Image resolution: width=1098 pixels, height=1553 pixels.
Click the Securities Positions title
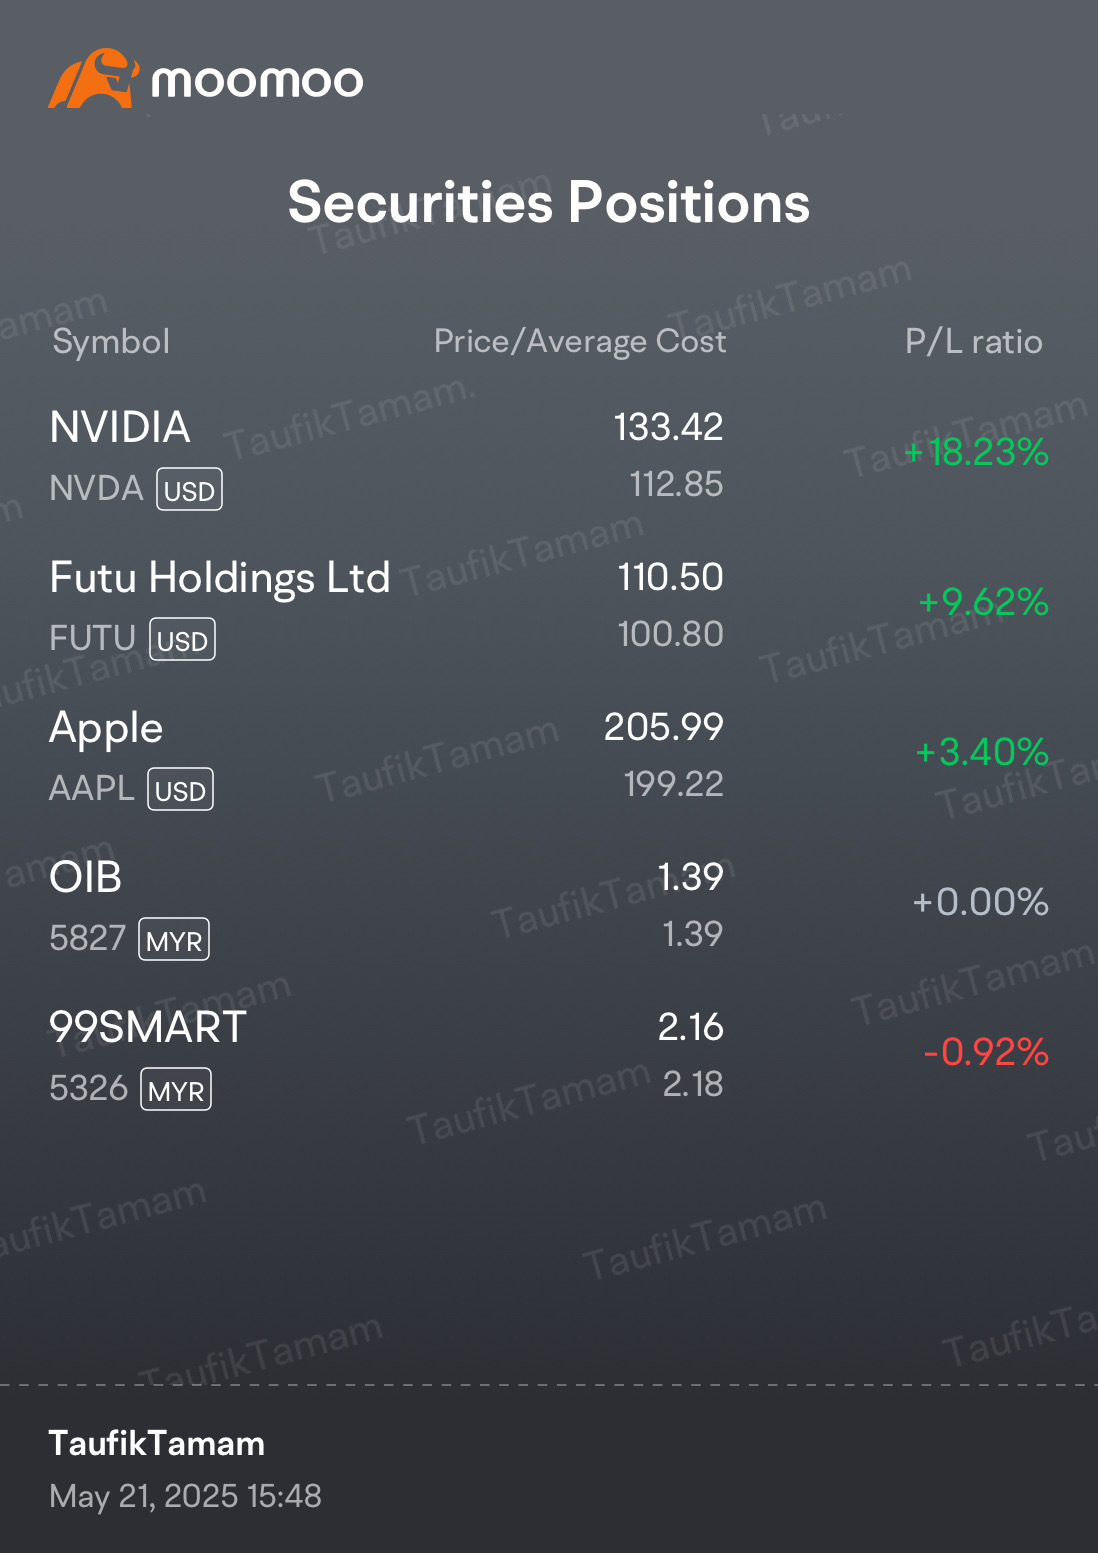tap(549, 203)
